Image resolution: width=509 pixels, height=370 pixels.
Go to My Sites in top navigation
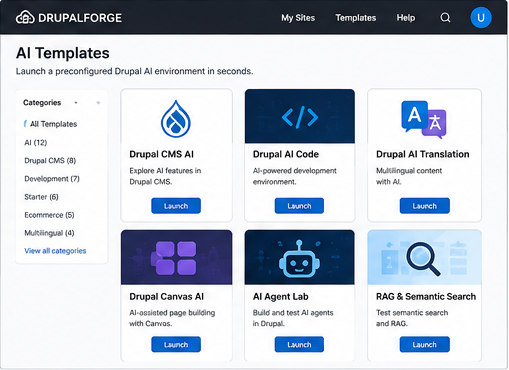coord(298,18)
